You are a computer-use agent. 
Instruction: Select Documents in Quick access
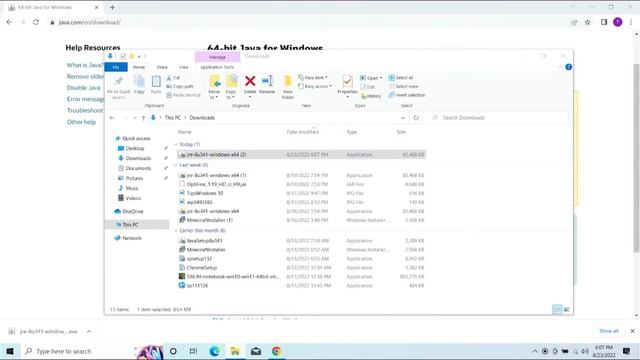138,168
